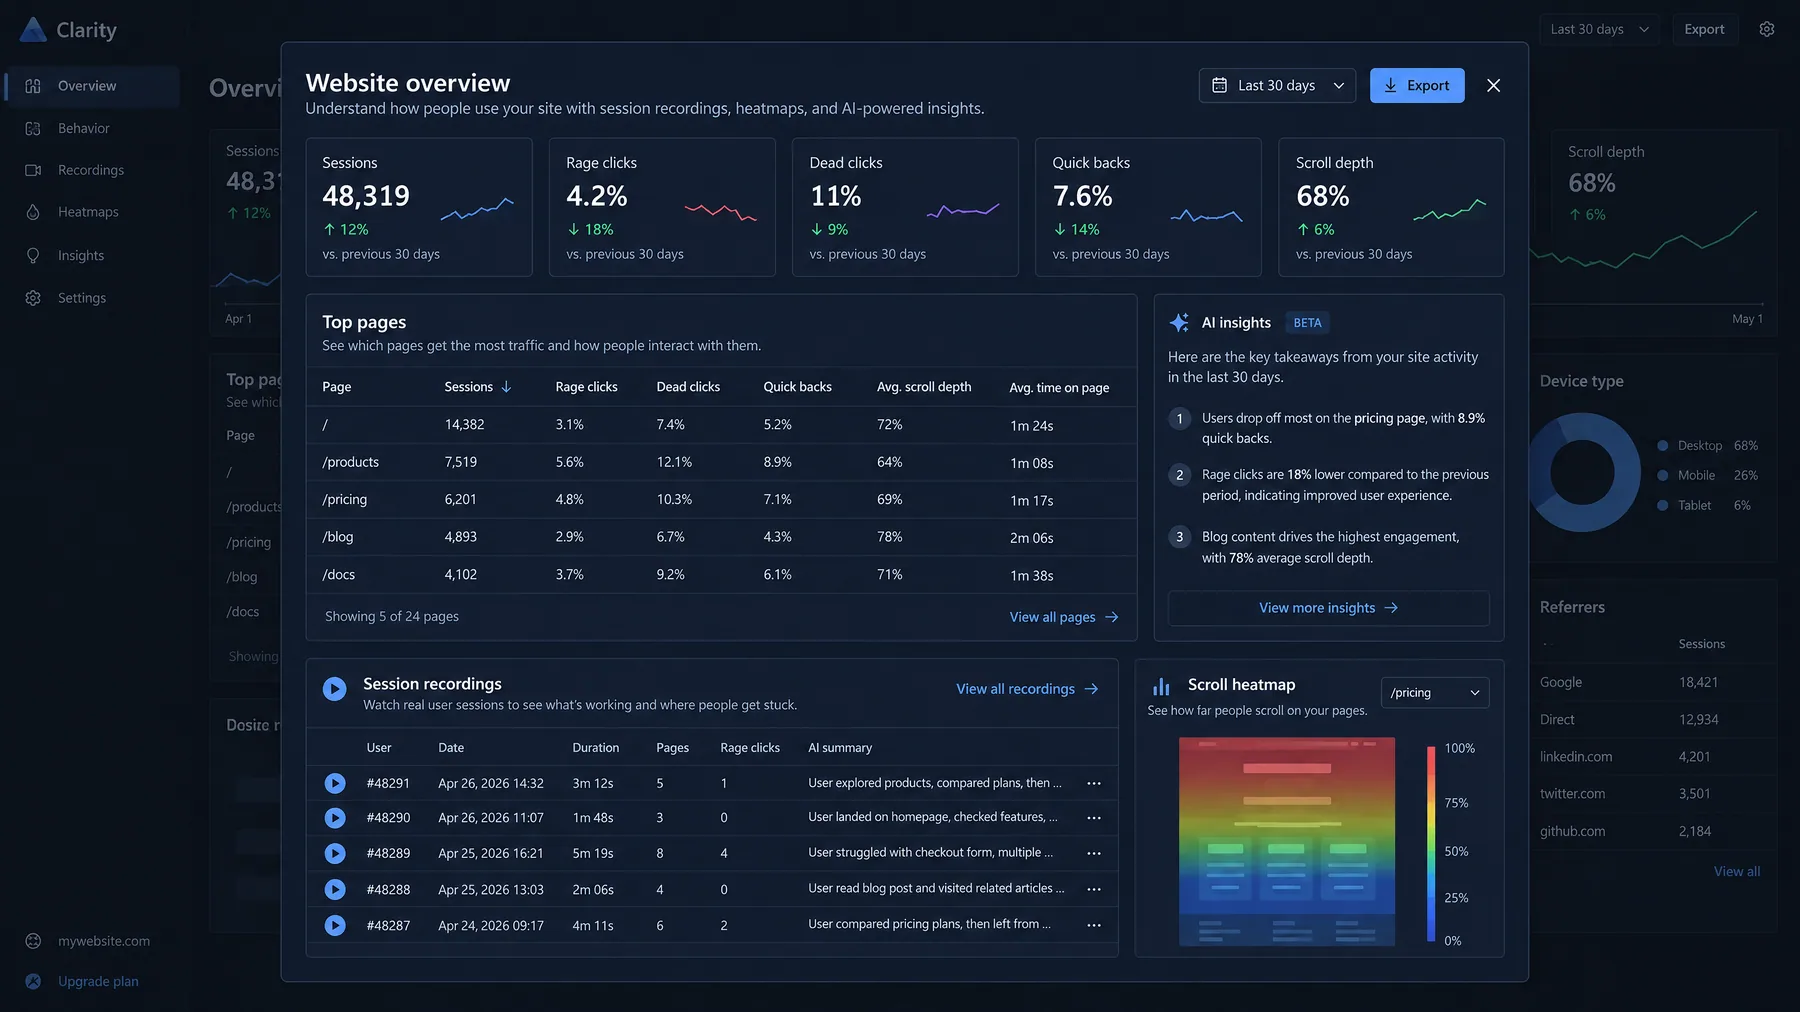This screenshot has height=1012, width=1800.
Task: Click the Insights lightbulb icon in sidebar
Action: [x=33, y=256]
